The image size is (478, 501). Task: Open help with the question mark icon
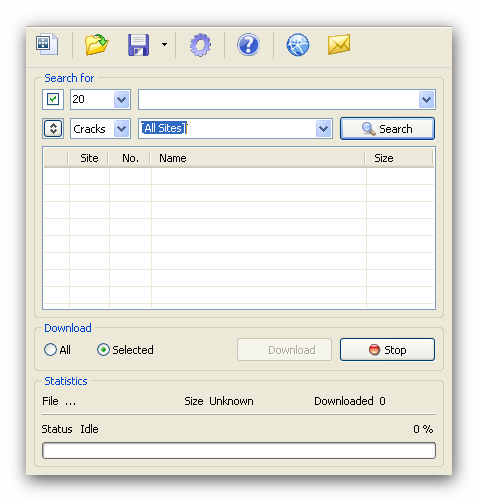[248, 45]
